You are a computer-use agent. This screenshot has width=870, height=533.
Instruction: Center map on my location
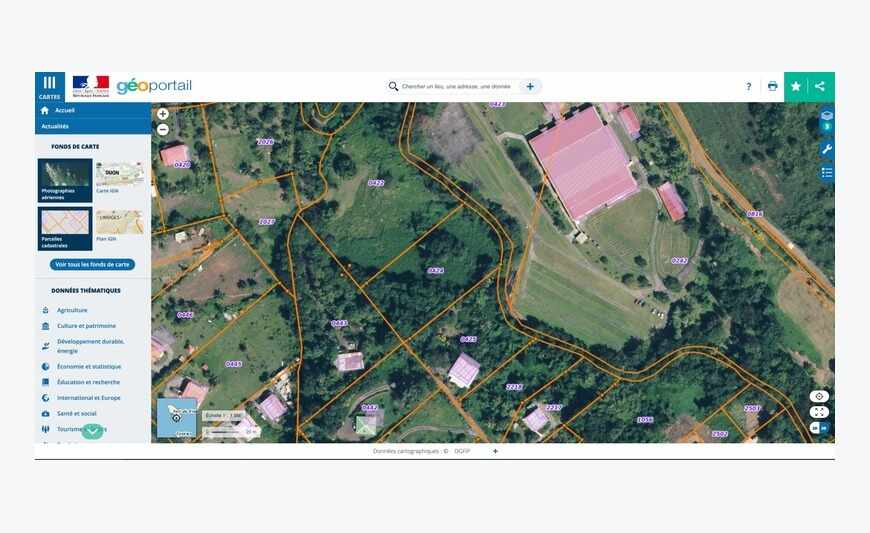tap(819, 396)
